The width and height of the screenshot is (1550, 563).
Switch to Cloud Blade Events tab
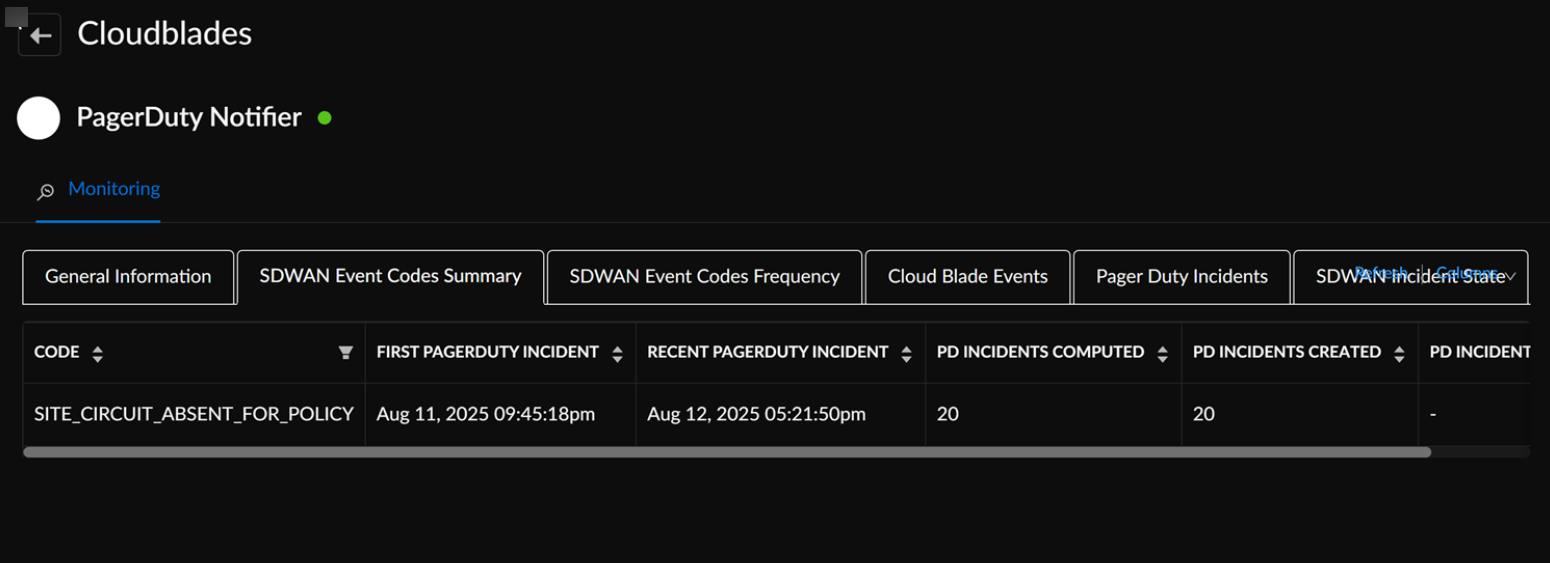click(967, 277)
